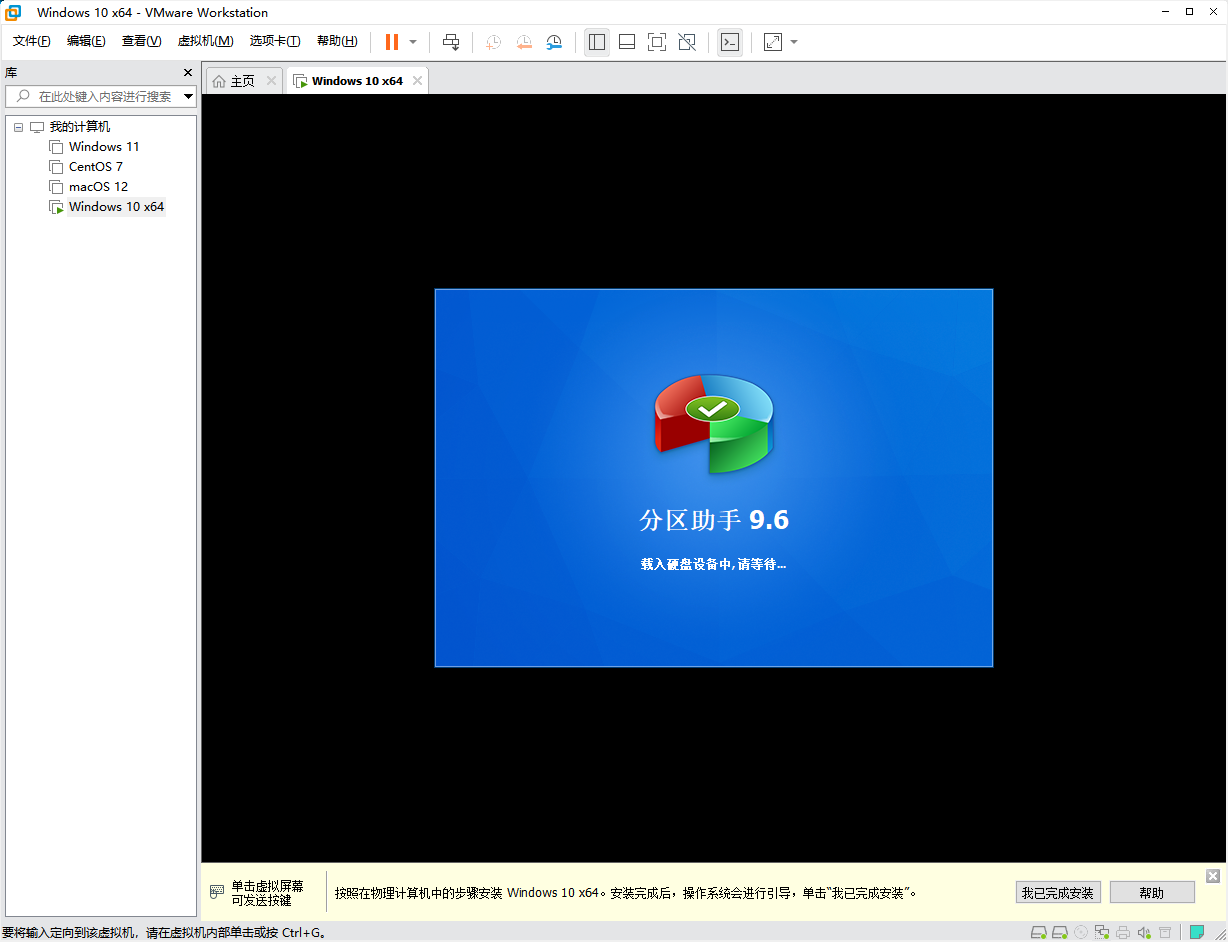This screenshot has height=942, width=1228.
Task: Click the orange pause virtual machine button
Action: coord(392,42)
